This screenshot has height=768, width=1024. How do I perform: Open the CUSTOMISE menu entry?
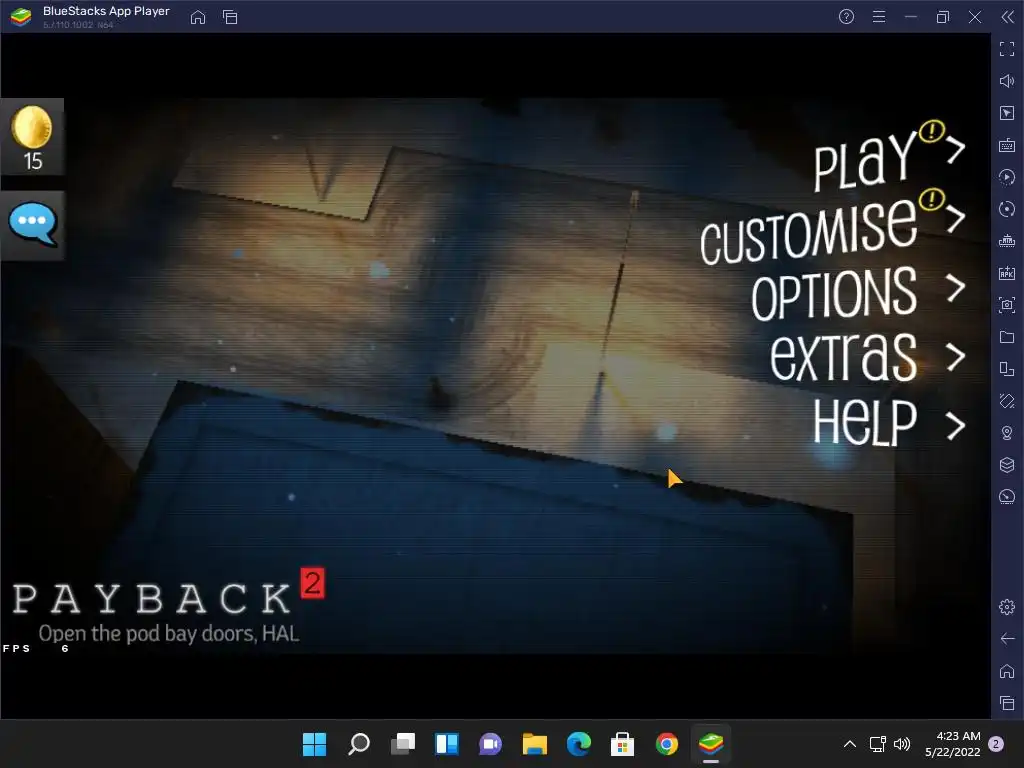[x=808, y=231]
